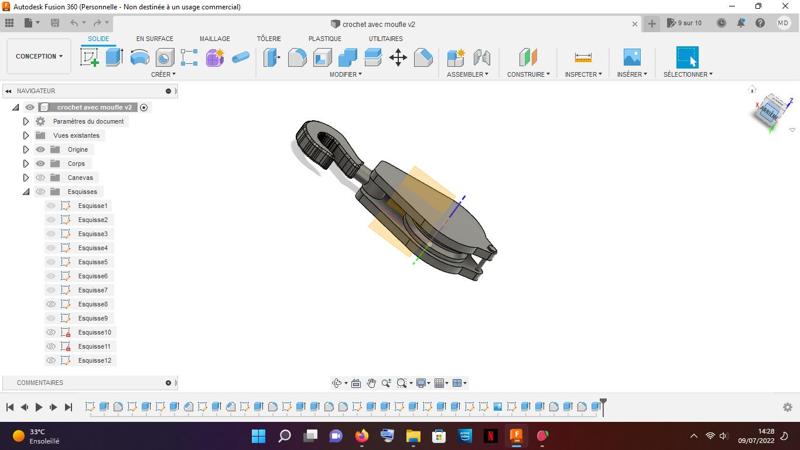The image size is (800, 450).
Task: Click the timeline playhead marker at end
Action: [x=603, y=405]
